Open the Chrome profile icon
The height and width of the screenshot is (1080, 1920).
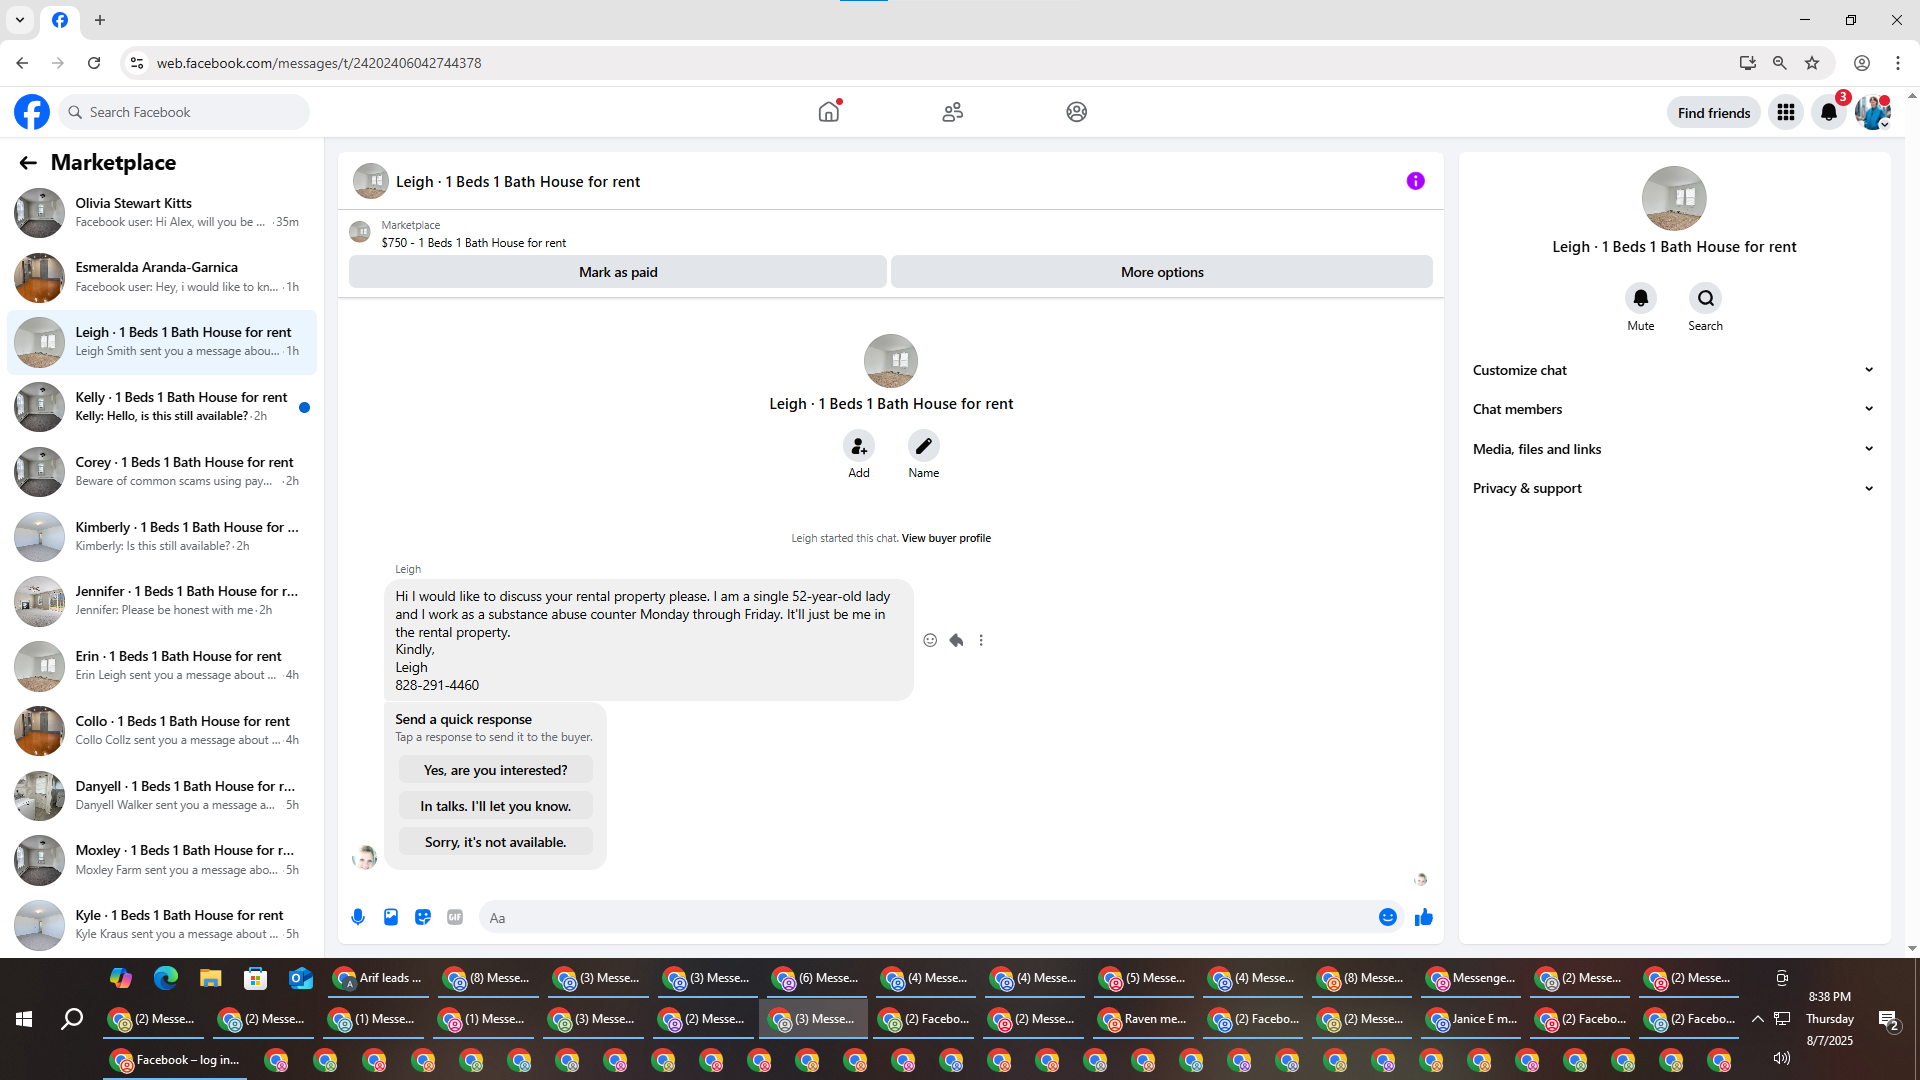click(x=1862, y=63)
